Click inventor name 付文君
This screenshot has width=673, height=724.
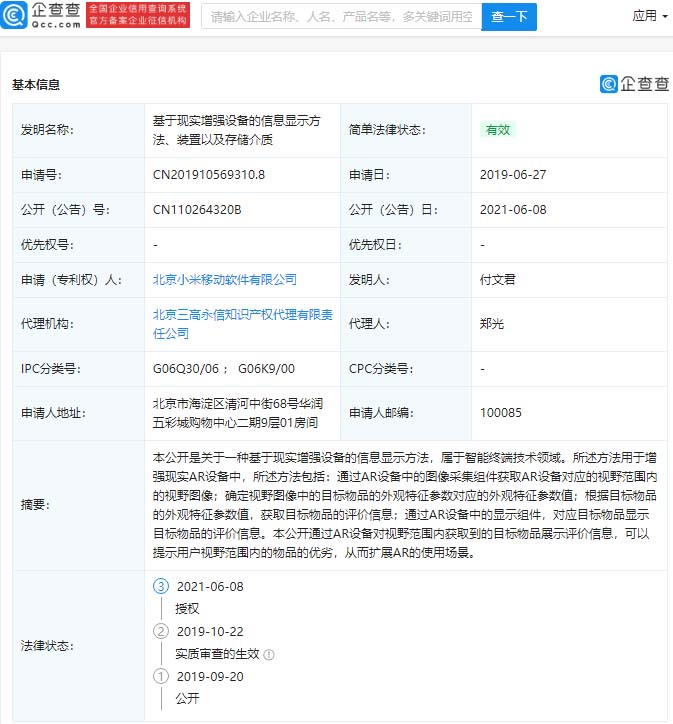(x=498, y=280)
